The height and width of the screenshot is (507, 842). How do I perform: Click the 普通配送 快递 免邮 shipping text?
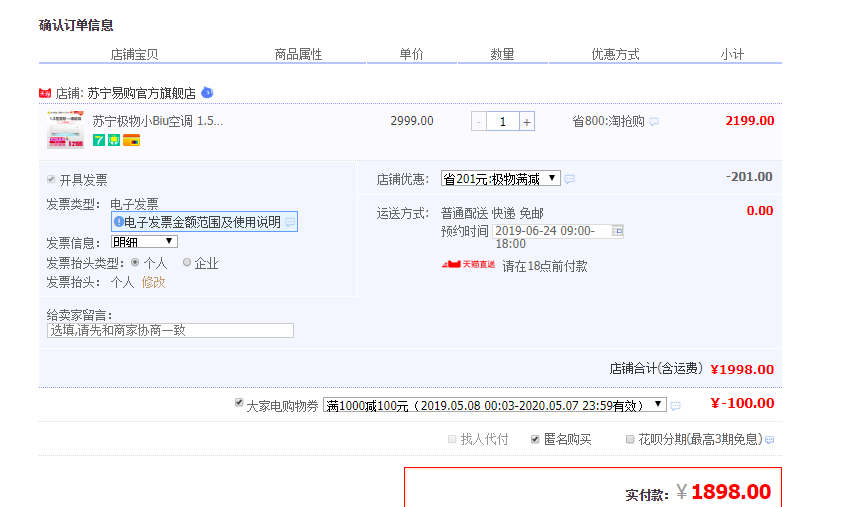pyautogui.click(x=492, y=214)
